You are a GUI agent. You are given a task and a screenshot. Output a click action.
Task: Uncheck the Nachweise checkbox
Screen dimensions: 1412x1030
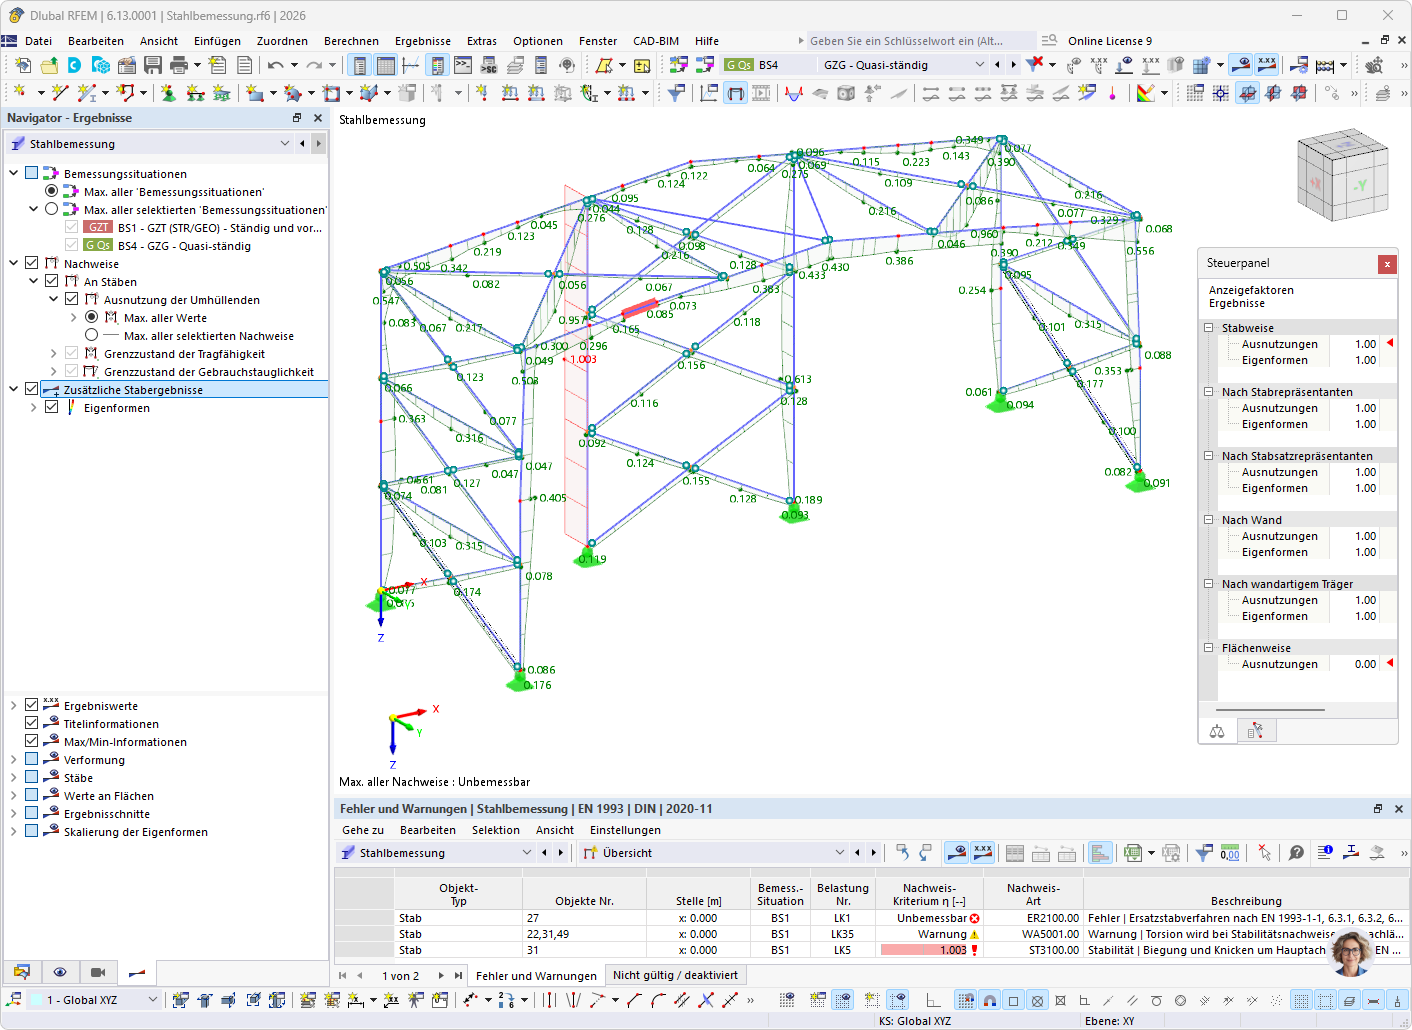pos(32,264)
